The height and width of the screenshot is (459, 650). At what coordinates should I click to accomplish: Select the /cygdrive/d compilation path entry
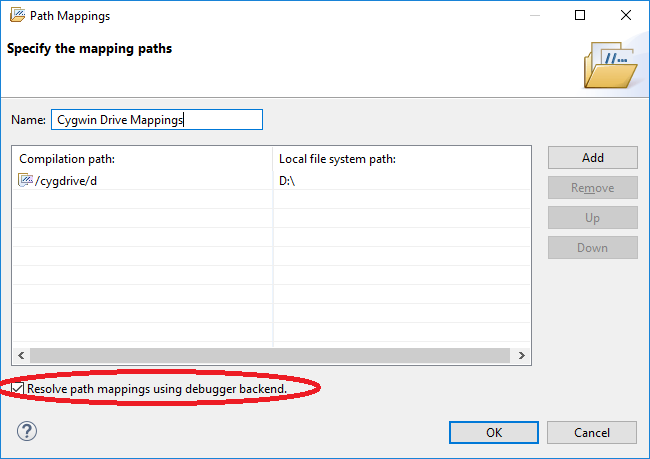point(66,181)
